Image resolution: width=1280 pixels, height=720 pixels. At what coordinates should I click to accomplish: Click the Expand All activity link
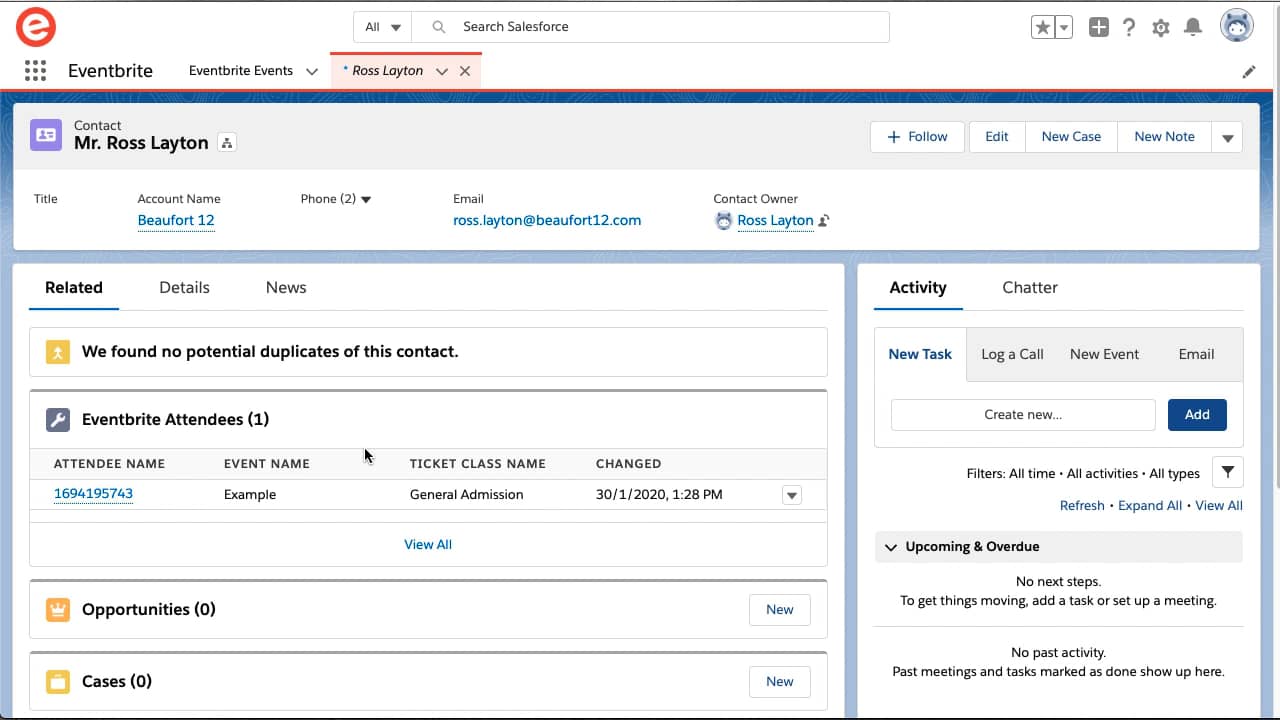1150,506
